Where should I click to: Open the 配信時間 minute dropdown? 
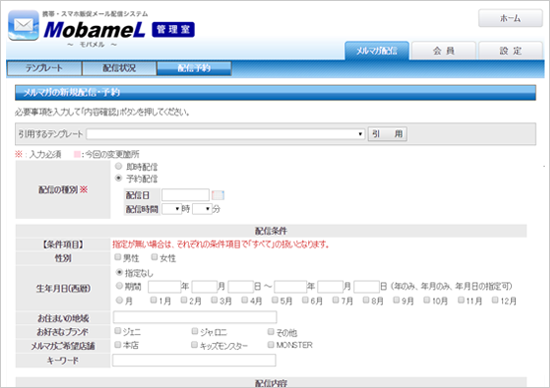202,209
